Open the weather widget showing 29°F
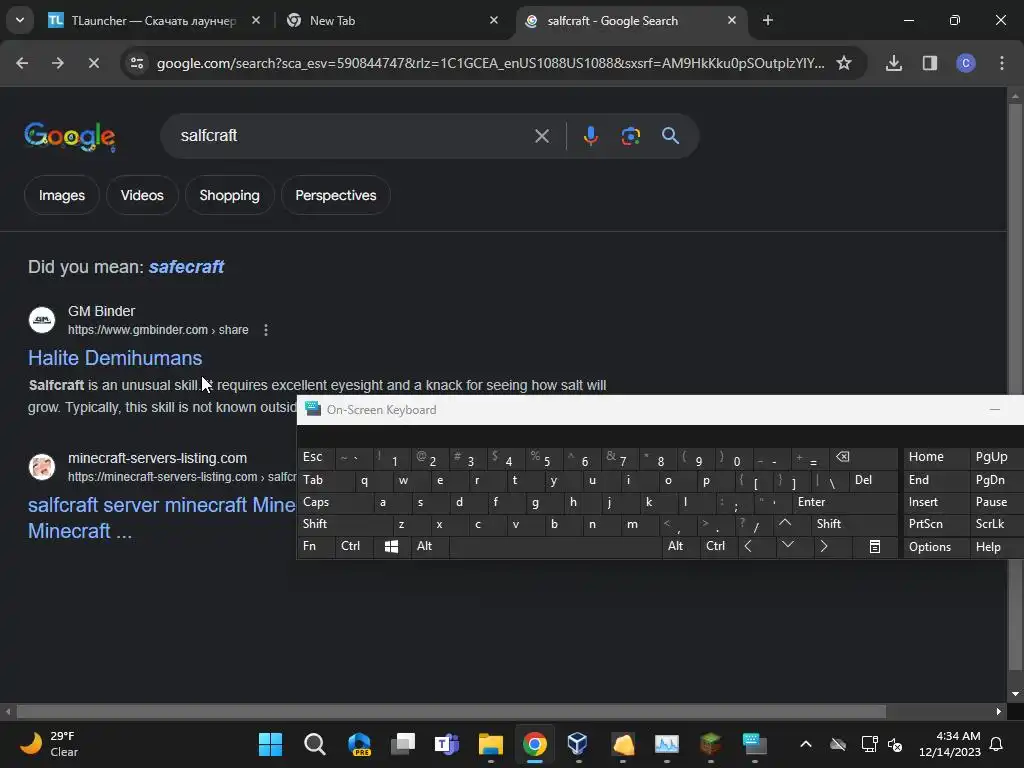 [x=49, y=744]
